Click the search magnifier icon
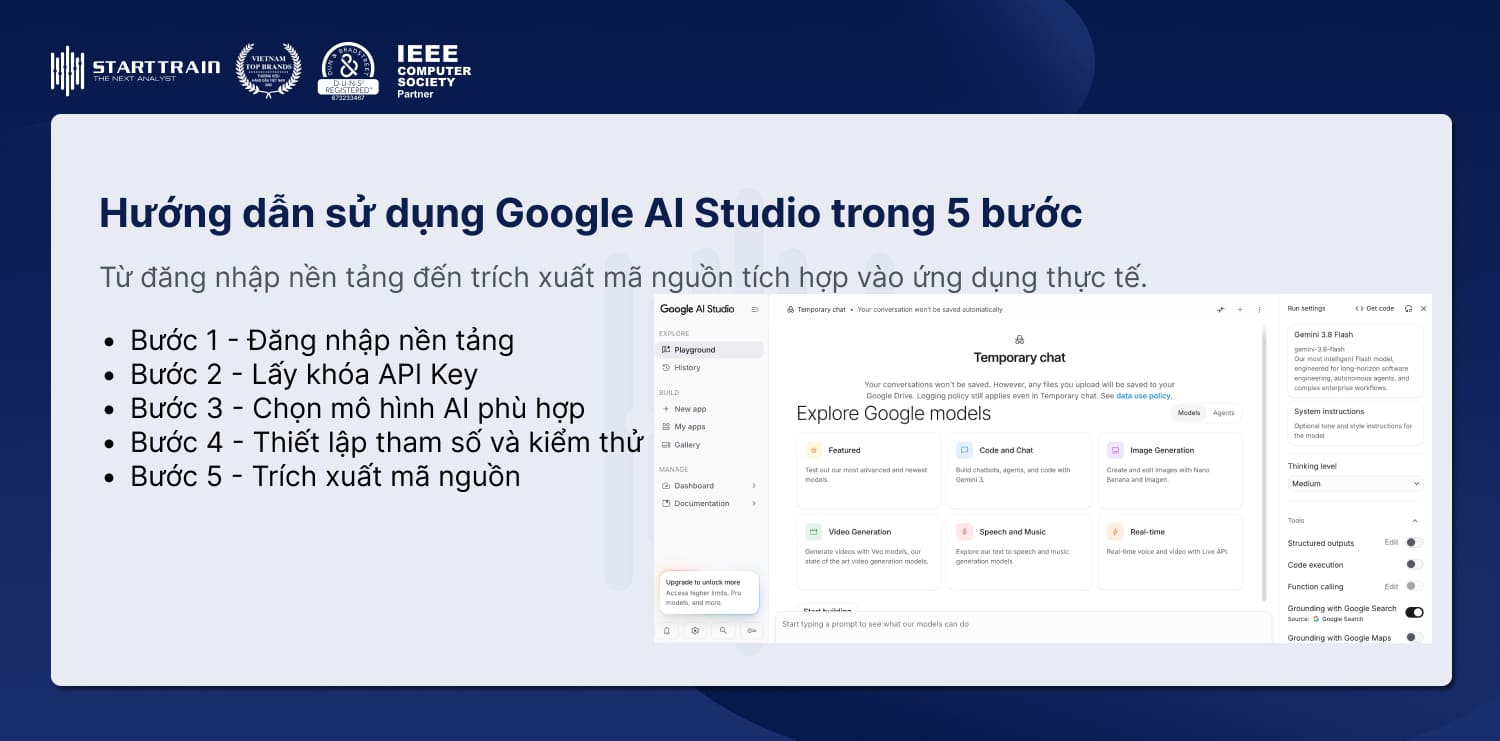 [x=723, y=631]
